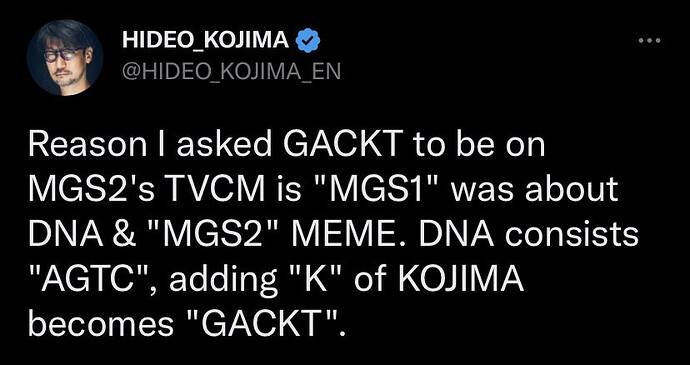Click the word "consists" in the tweet
690x365 pixels.
[x=571, y=235]
